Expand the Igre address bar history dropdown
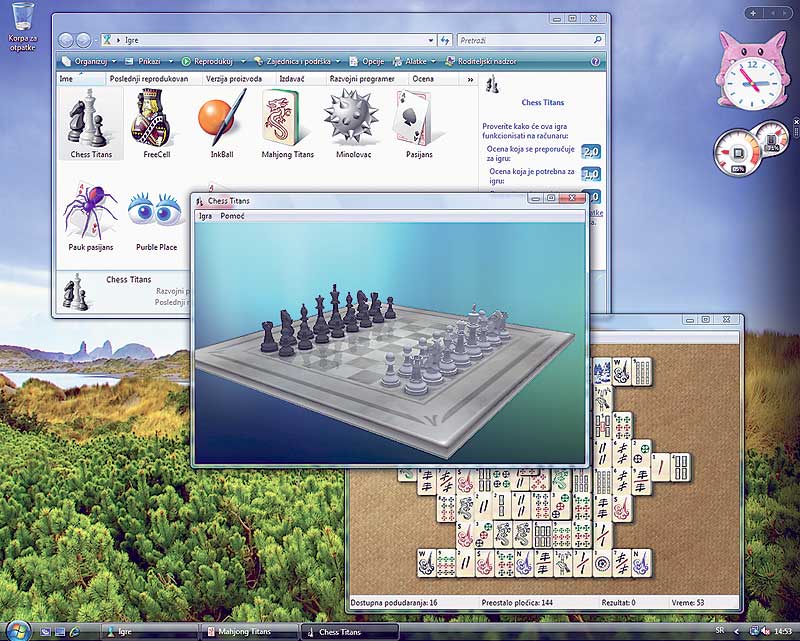800x641 pixels. [x=431, y=40]
